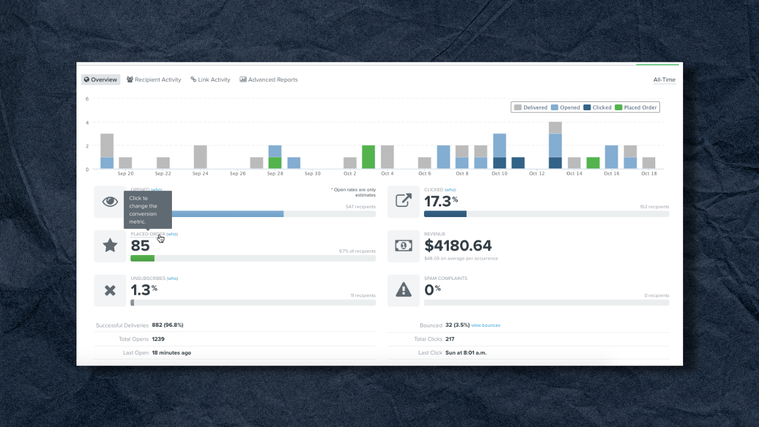Change the Placed Order conversion metric
This screenshot has height=427, width=759.
(x=148, y=234)
